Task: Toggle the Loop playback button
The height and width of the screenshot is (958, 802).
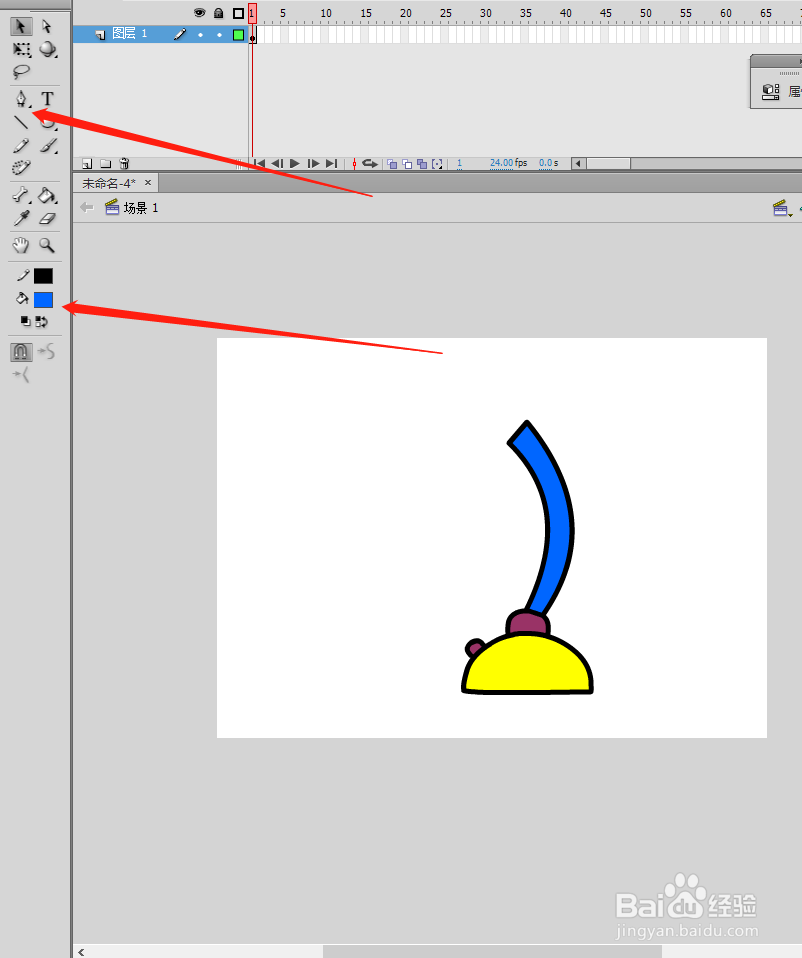Action: pos(370,163)
